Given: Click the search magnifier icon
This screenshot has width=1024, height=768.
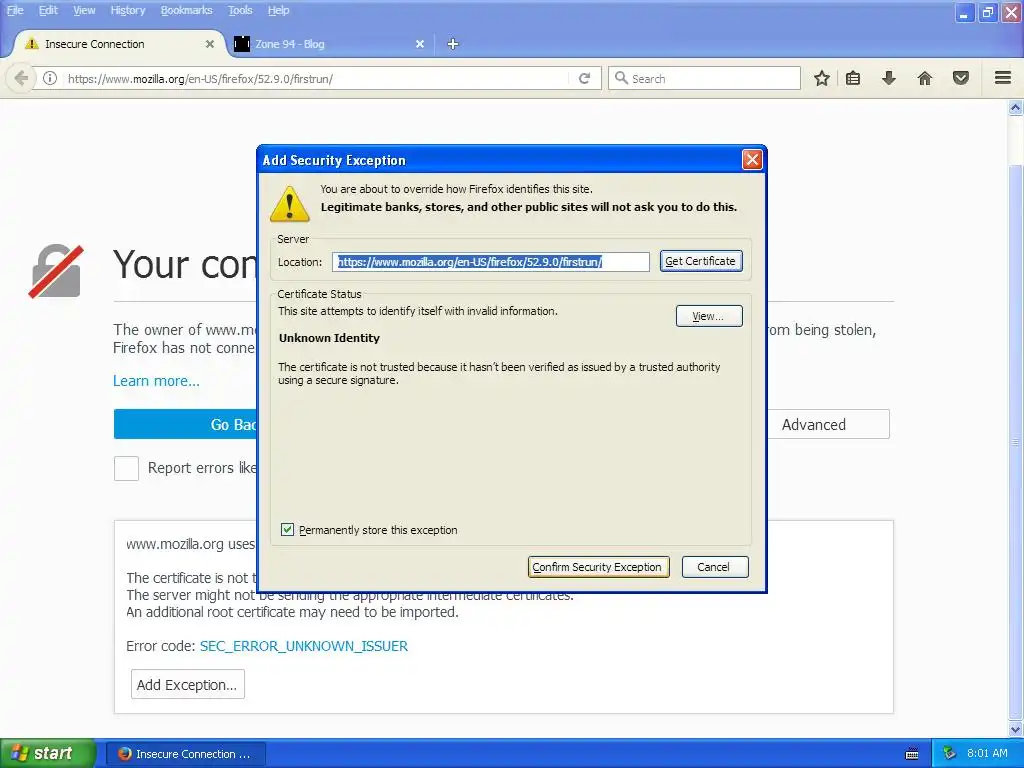Looking at the screenshot, I should (621, 78).
